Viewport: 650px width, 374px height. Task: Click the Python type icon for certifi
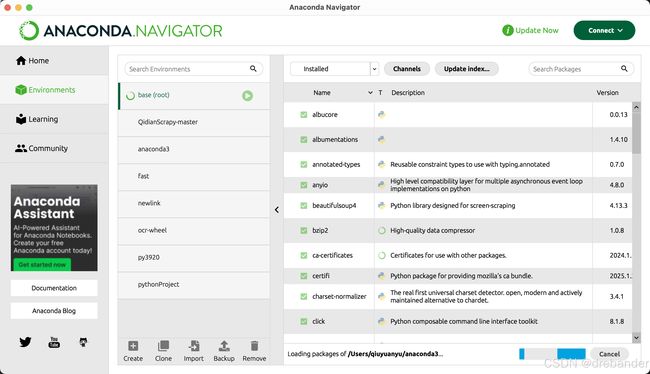[x=381, y=276]
